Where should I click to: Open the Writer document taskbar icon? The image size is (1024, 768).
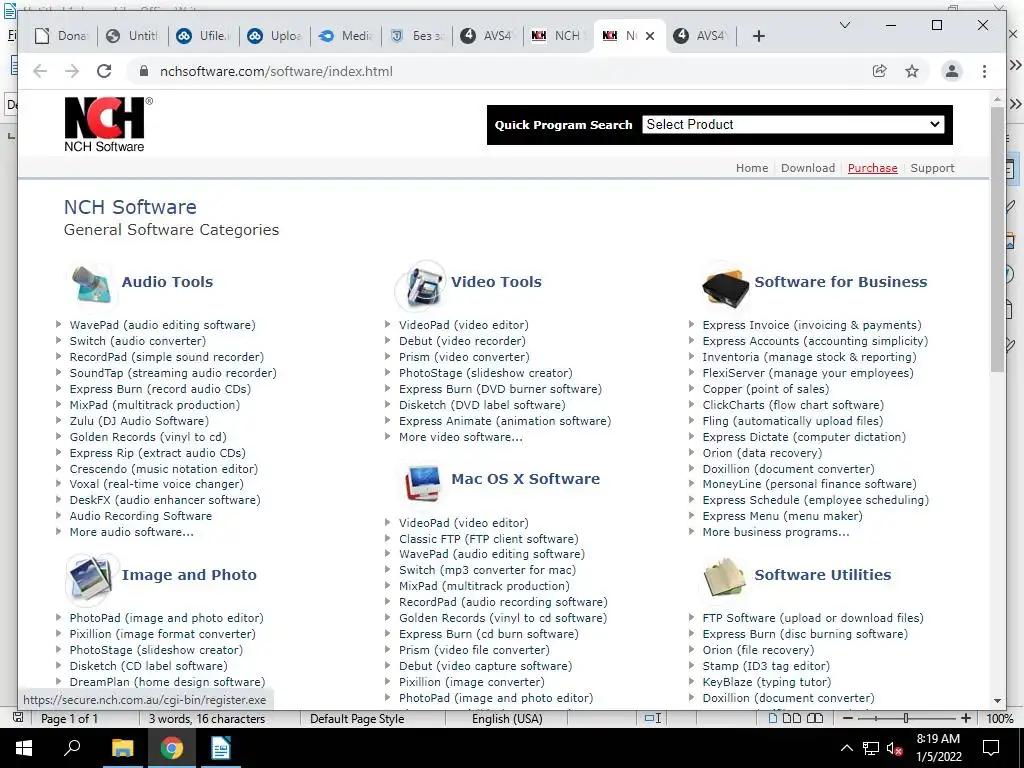[x=221, y=748]
